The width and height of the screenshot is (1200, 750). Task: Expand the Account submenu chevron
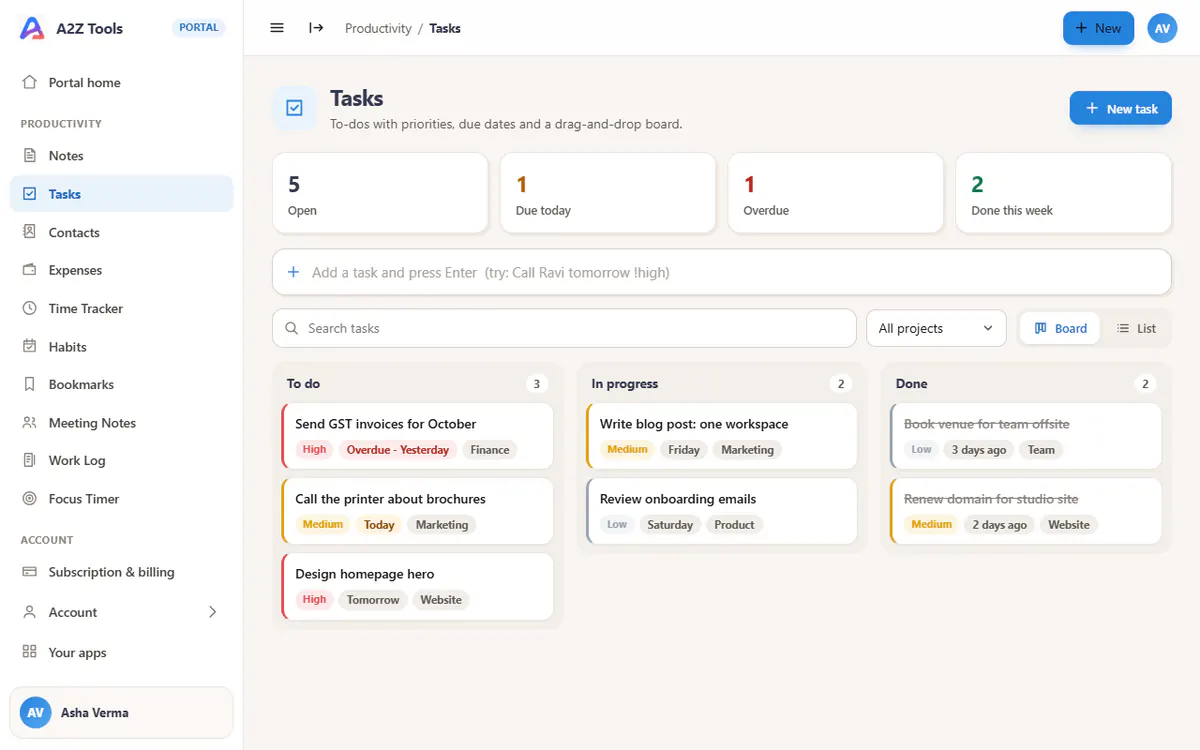[212, 612]
